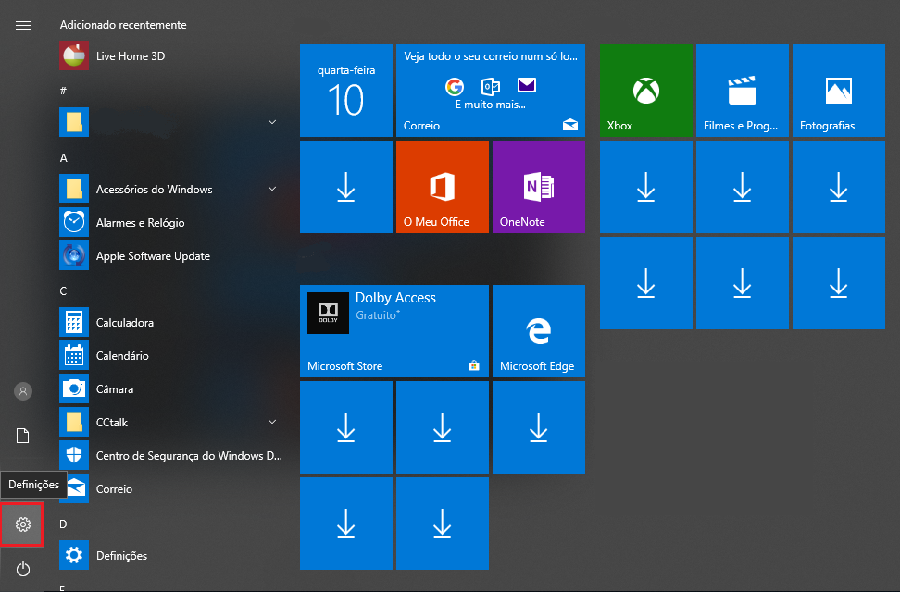Viewport: 900px width, 592px height.
Task: Open Filmes e Programas tile
Action: [742, 90]
